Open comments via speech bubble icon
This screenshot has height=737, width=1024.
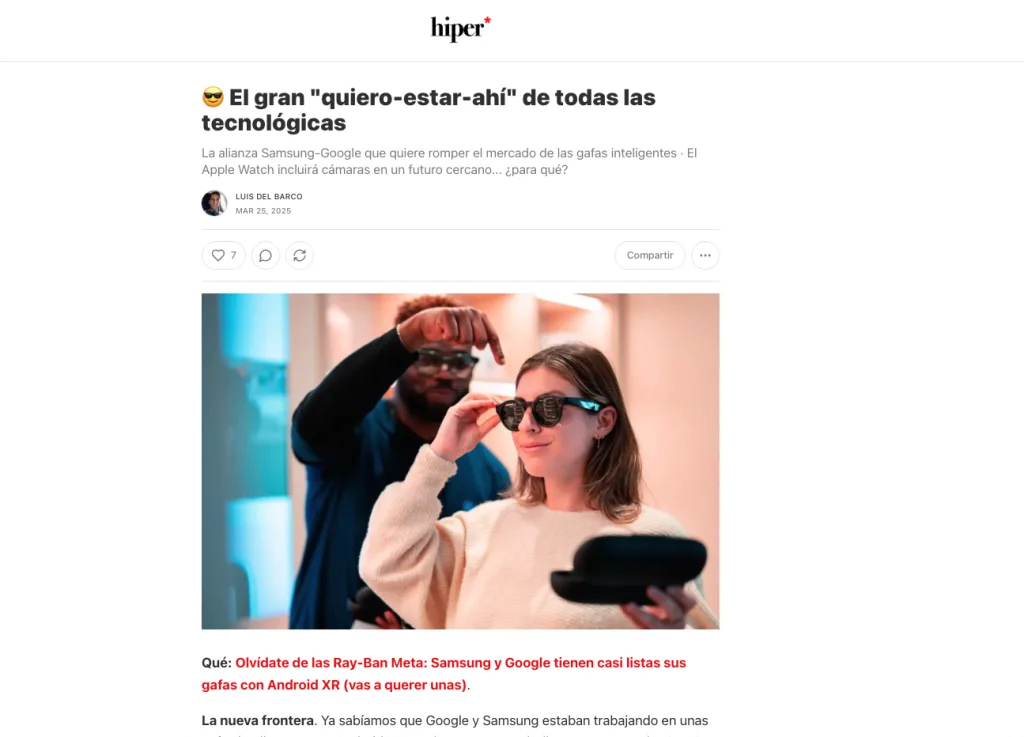point(265,255)
